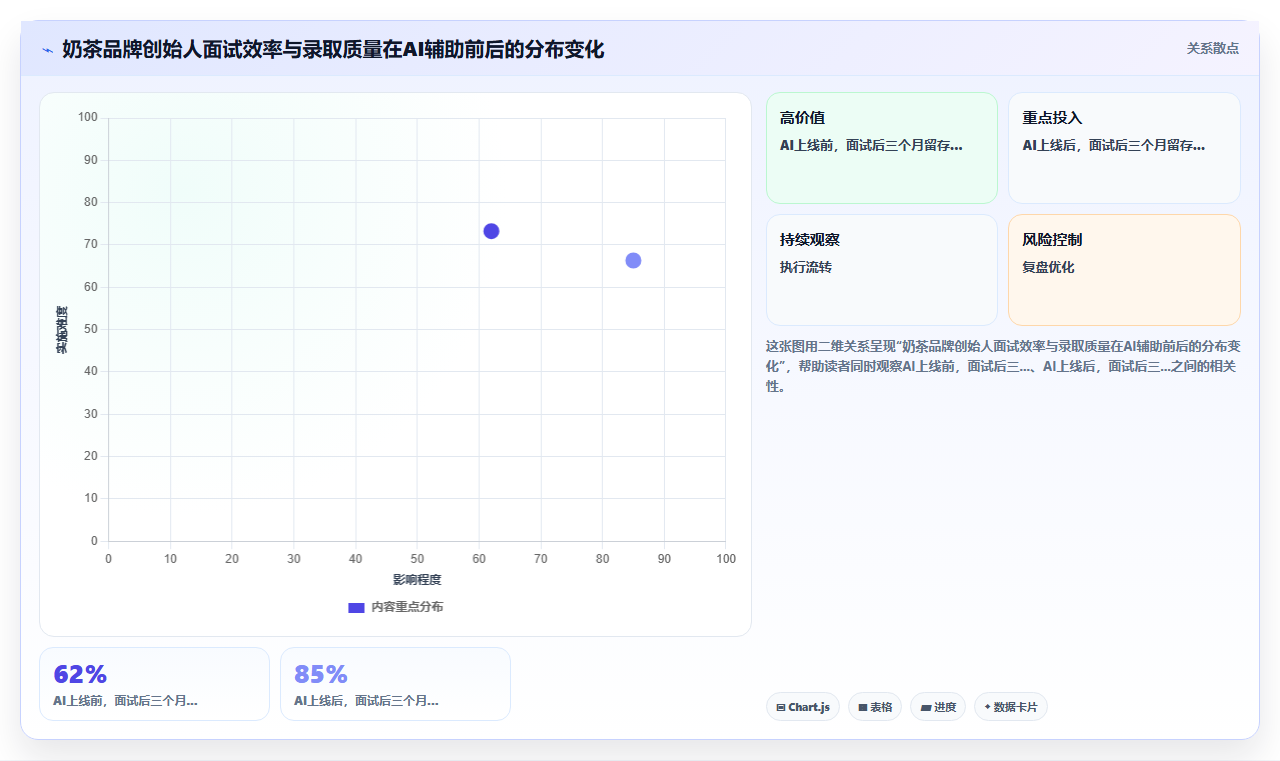Click the lightning icon beside the title
1280x761 pixels.
pyautogui.click(x=47, y=50)
